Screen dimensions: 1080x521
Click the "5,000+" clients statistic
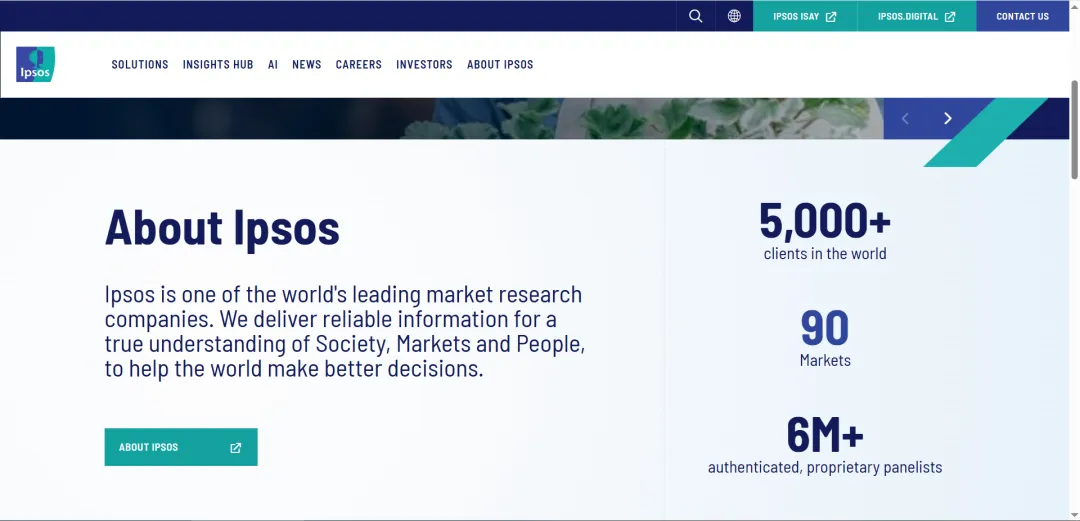click(825, 221)
